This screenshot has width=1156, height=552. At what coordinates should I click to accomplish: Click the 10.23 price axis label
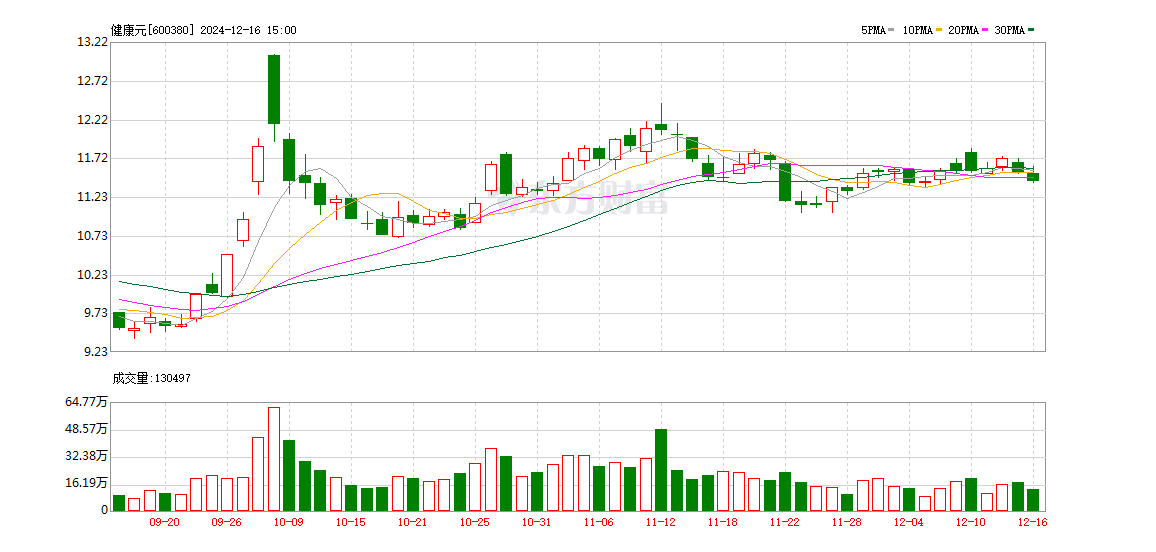click(91, 275)
